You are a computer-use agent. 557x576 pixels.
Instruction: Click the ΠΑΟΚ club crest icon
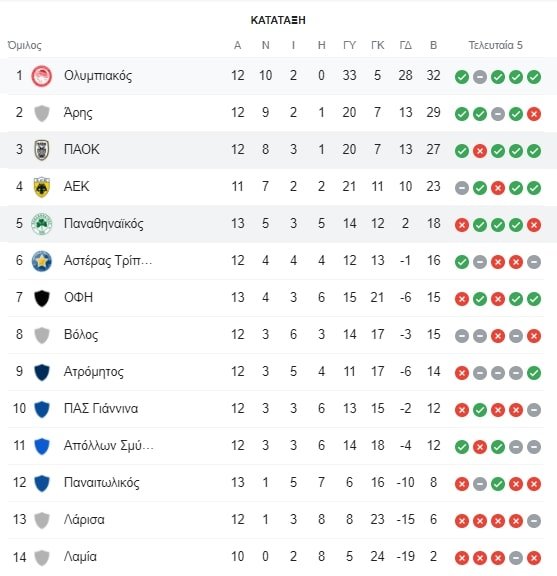pos(42,150)
